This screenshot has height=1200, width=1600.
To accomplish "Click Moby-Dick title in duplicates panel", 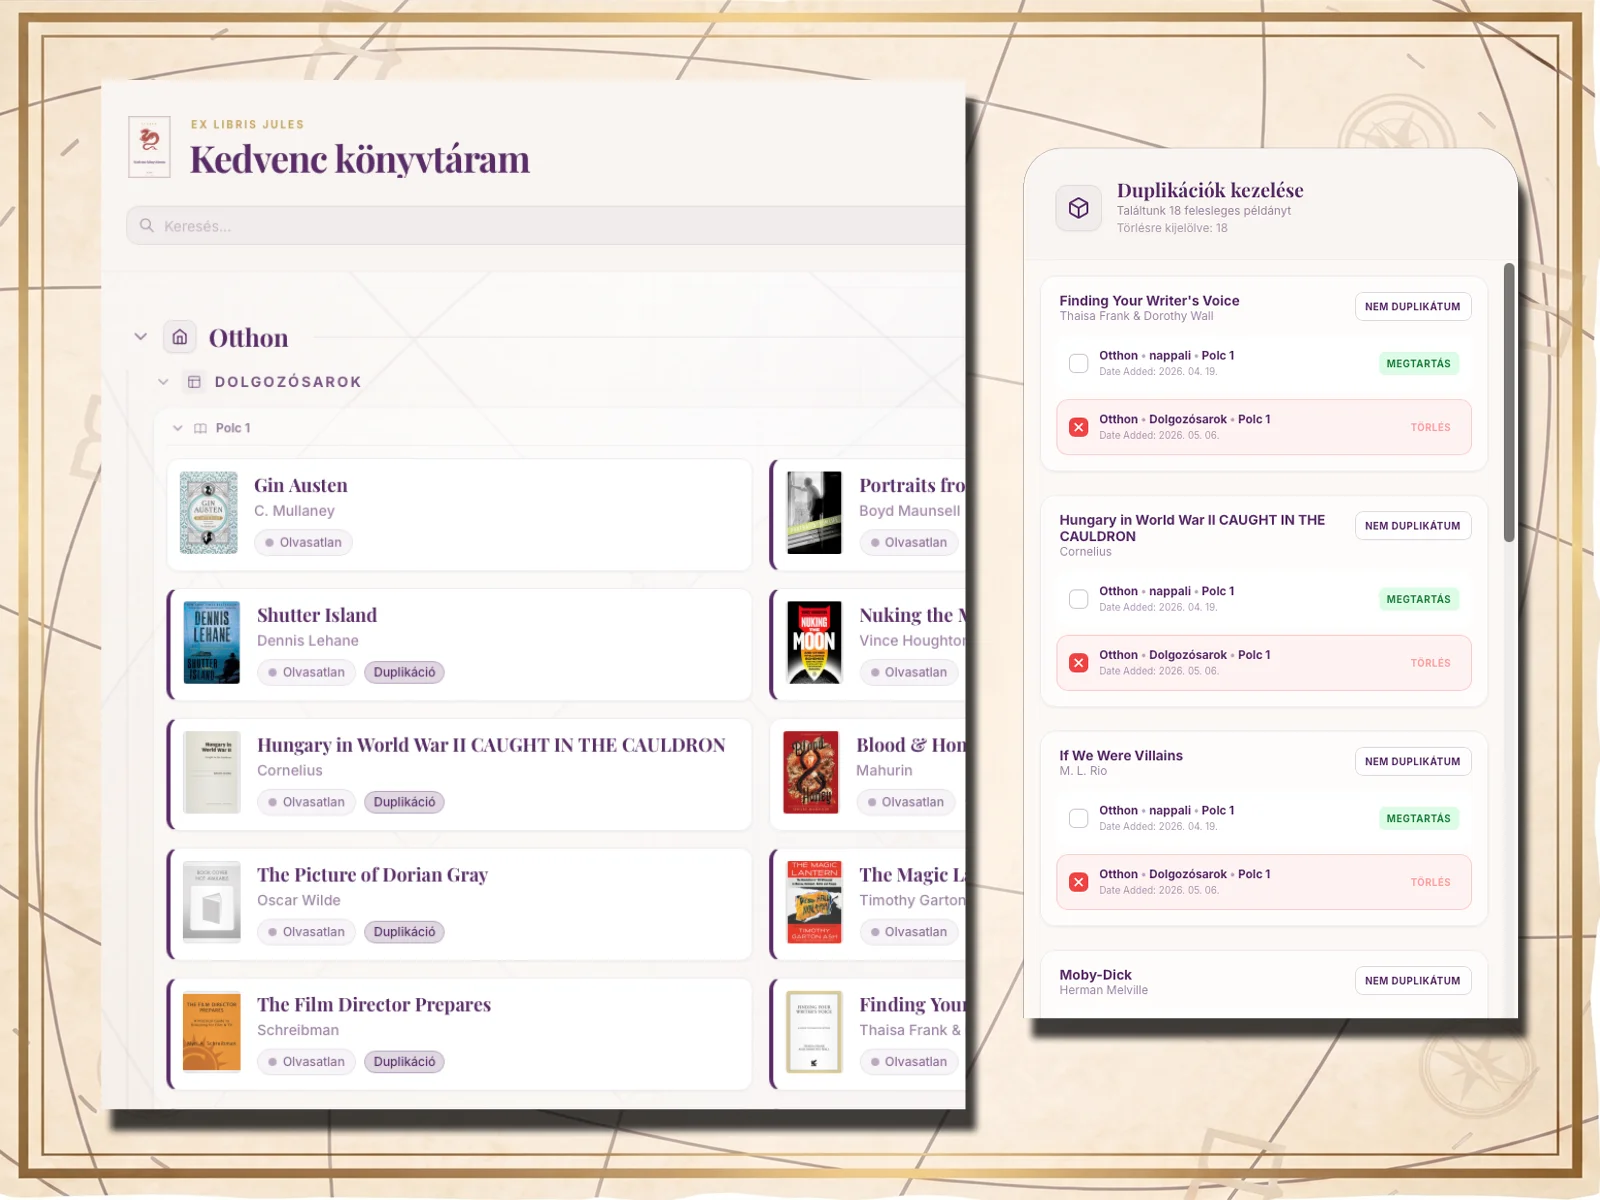I will point(1096,975).
